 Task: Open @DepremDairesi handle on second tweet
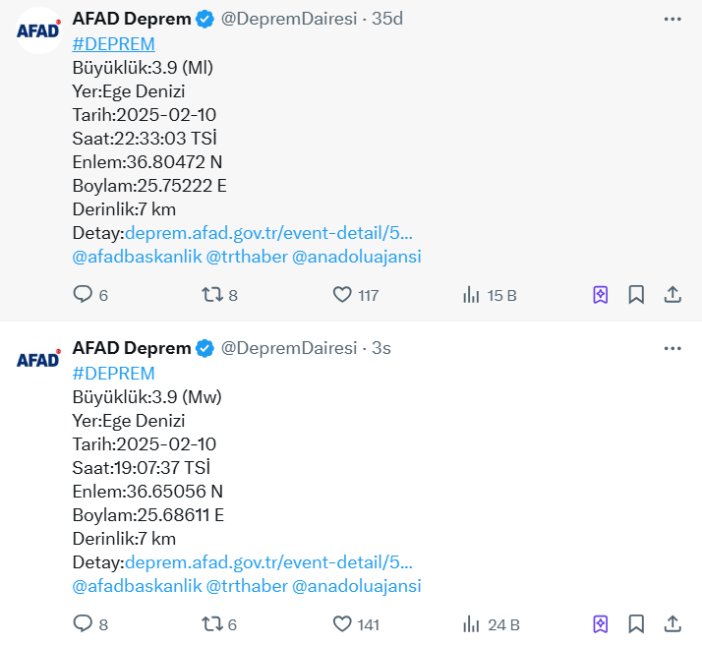coord(289,348)
